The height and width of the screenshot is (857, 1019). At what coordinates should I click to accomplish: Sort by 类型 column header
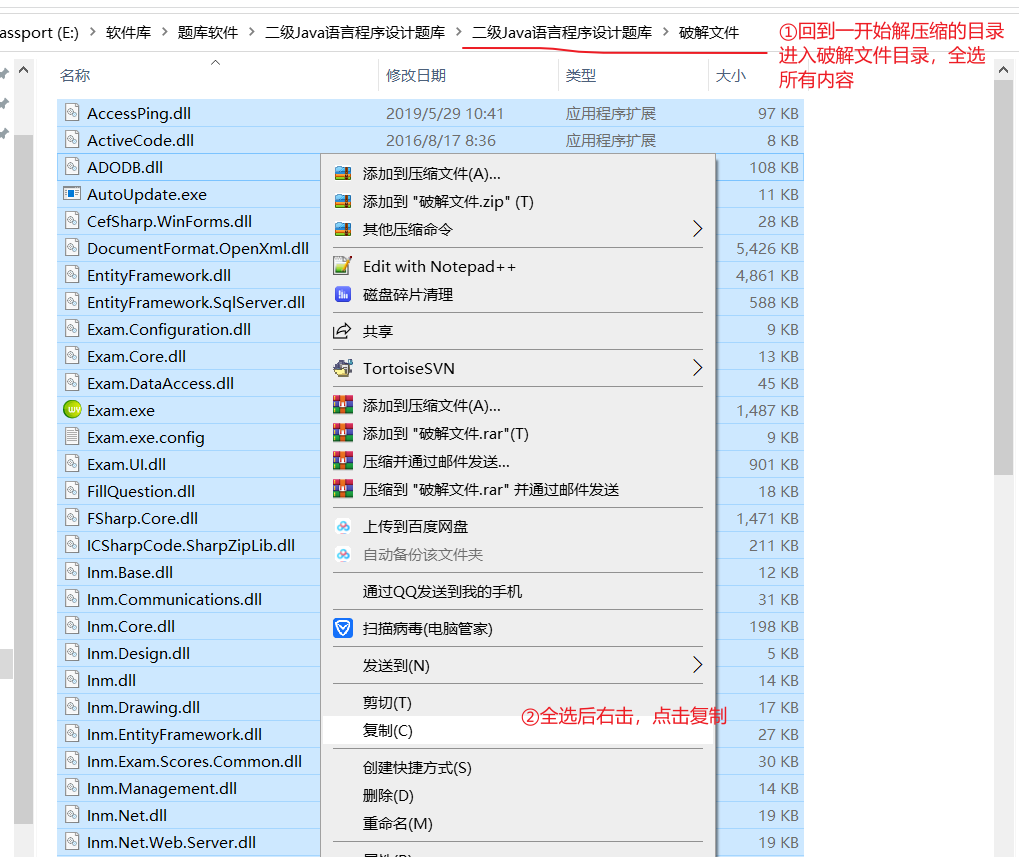[581, 75]
